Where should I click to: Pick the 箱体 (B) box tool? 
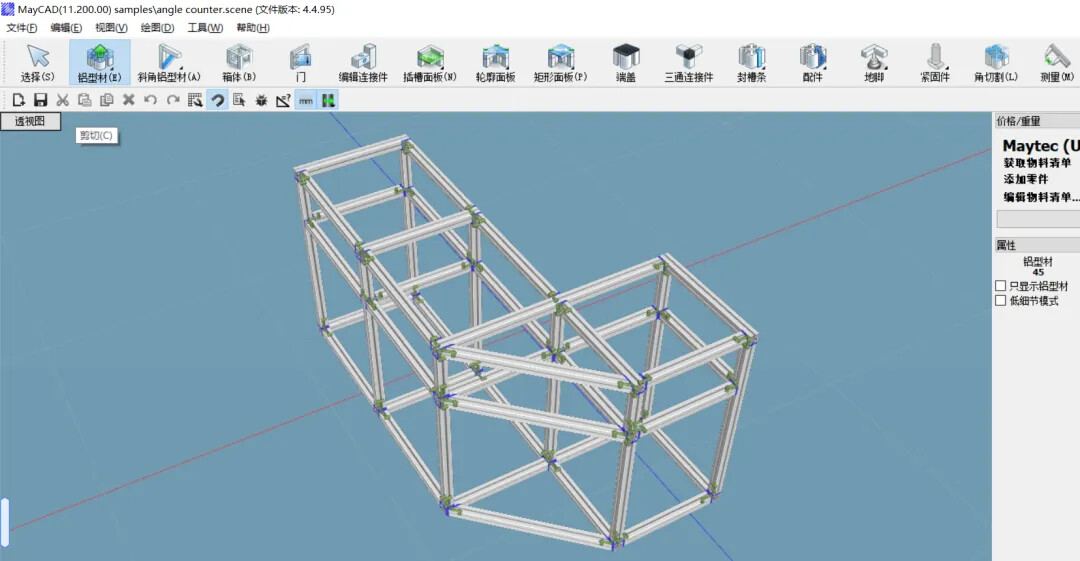239,62
